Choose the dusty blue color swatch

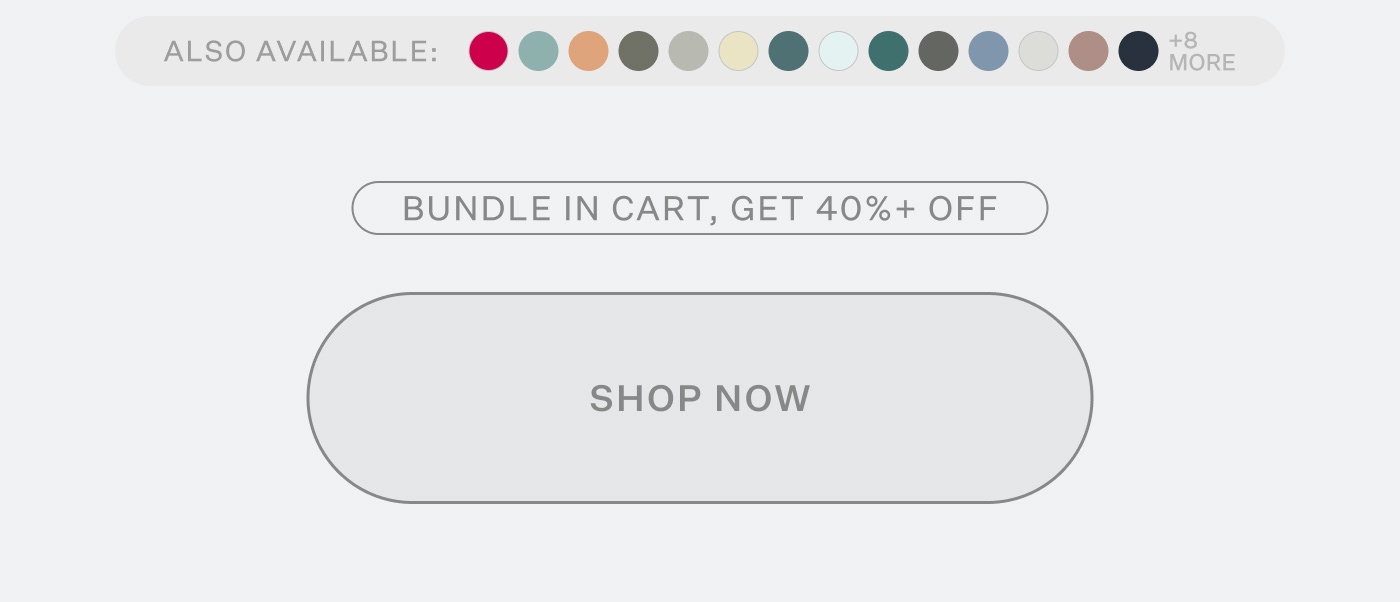coord(988,51)
